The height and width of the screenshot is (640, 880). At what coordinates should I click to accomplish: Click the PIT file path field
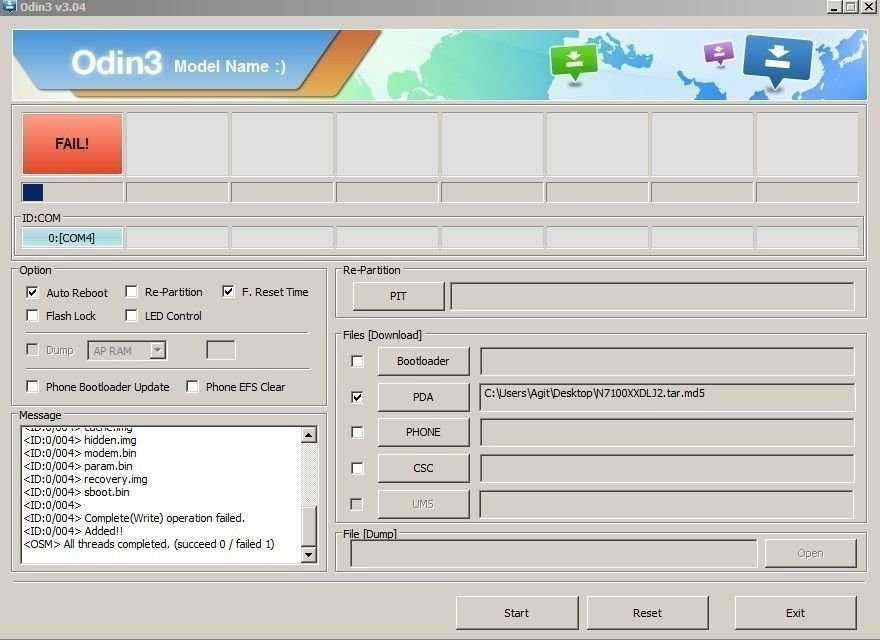click(x=652, y=296)
